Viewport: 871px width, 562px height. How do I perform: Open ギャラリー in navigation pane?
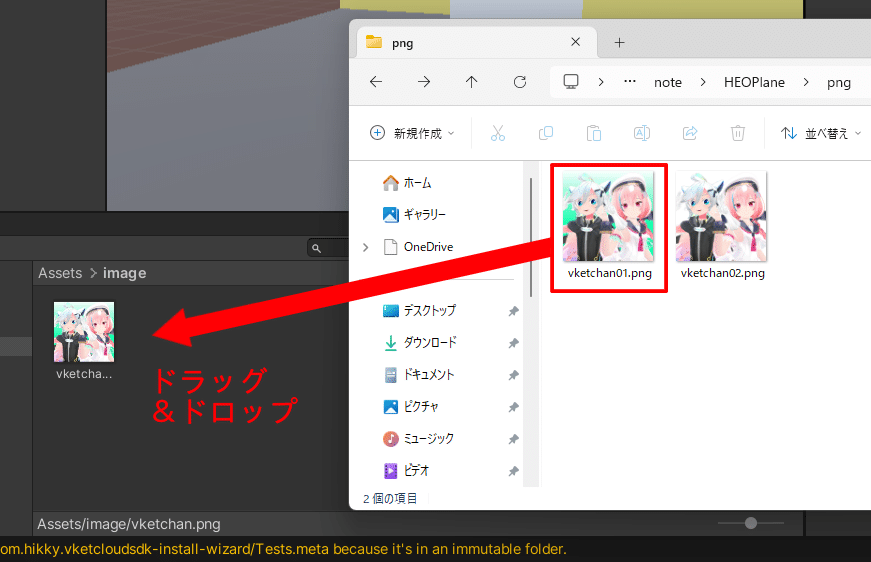pyautogui.click(x=414, y=214)
